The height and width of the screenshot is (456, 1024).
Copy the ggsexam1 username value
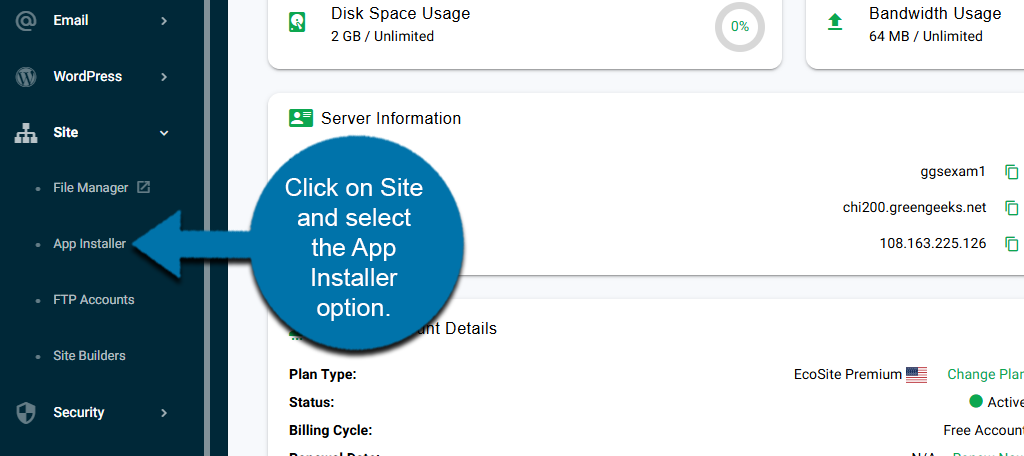tap(1011, 172)
